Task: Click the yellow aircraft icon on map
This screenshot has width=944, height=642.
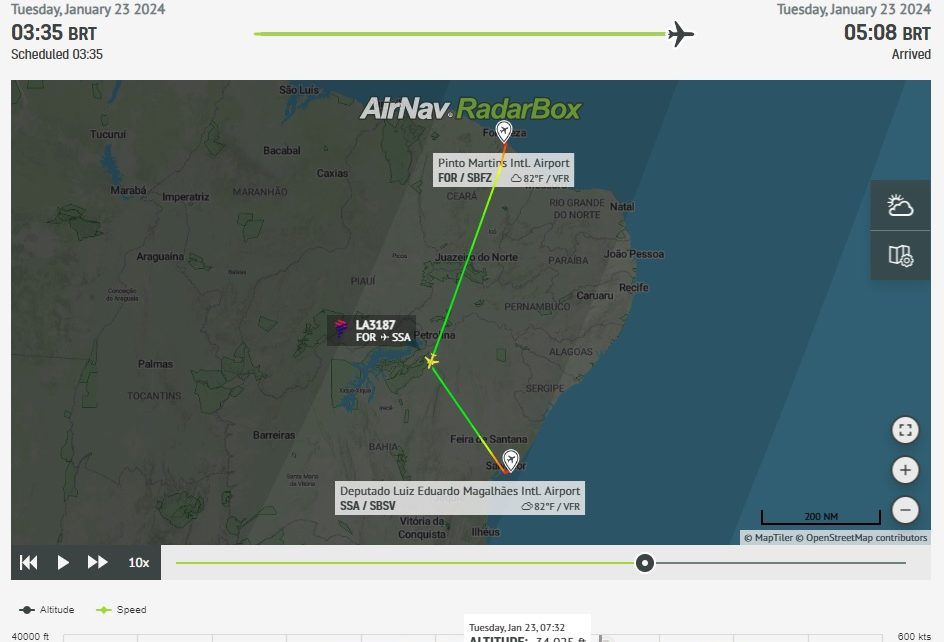Action: [x=431, y=361]
